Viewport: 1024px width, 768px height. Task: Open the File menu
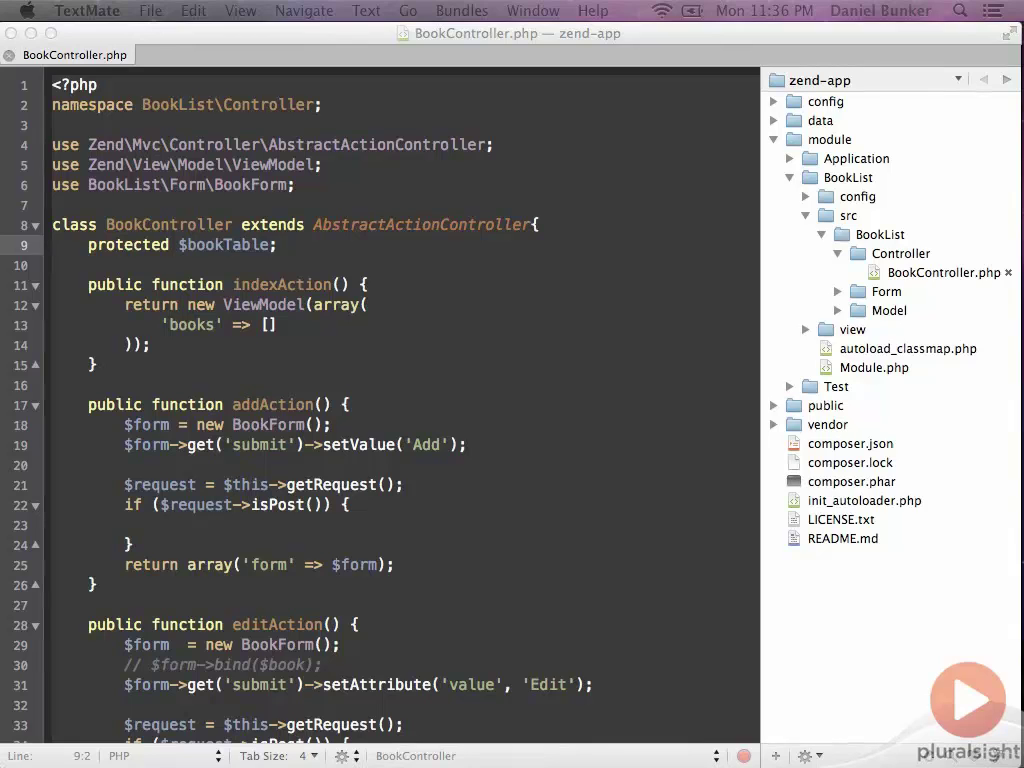click(x=150, y=10)
